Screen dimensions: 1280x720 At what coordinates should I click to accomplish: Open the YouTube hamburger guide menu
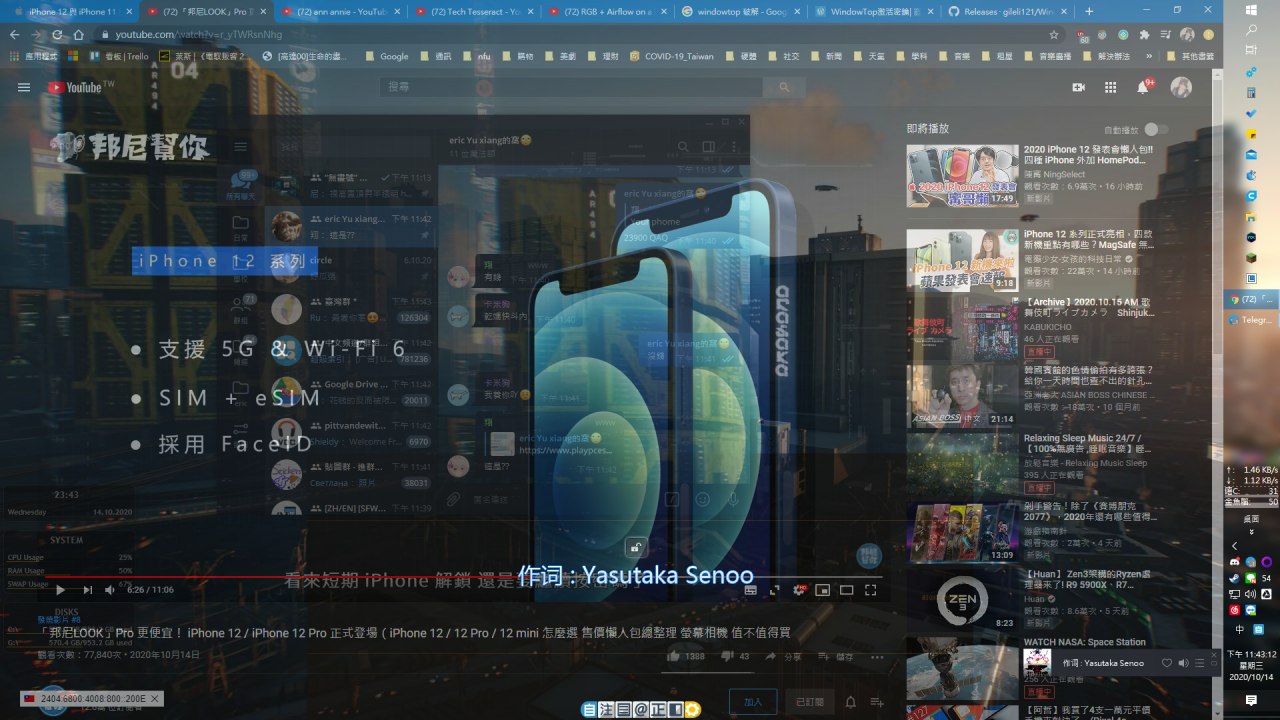click(24, 87)
